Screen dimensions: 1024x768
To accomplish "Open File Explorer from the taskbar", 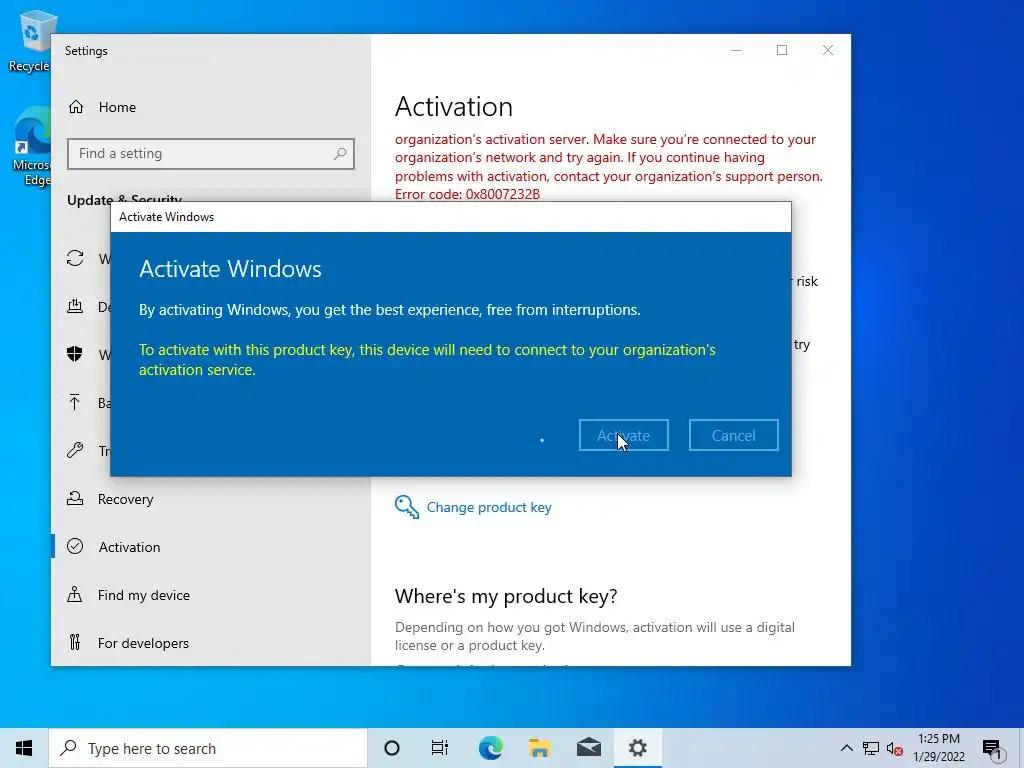I will (x=539, y=748).
